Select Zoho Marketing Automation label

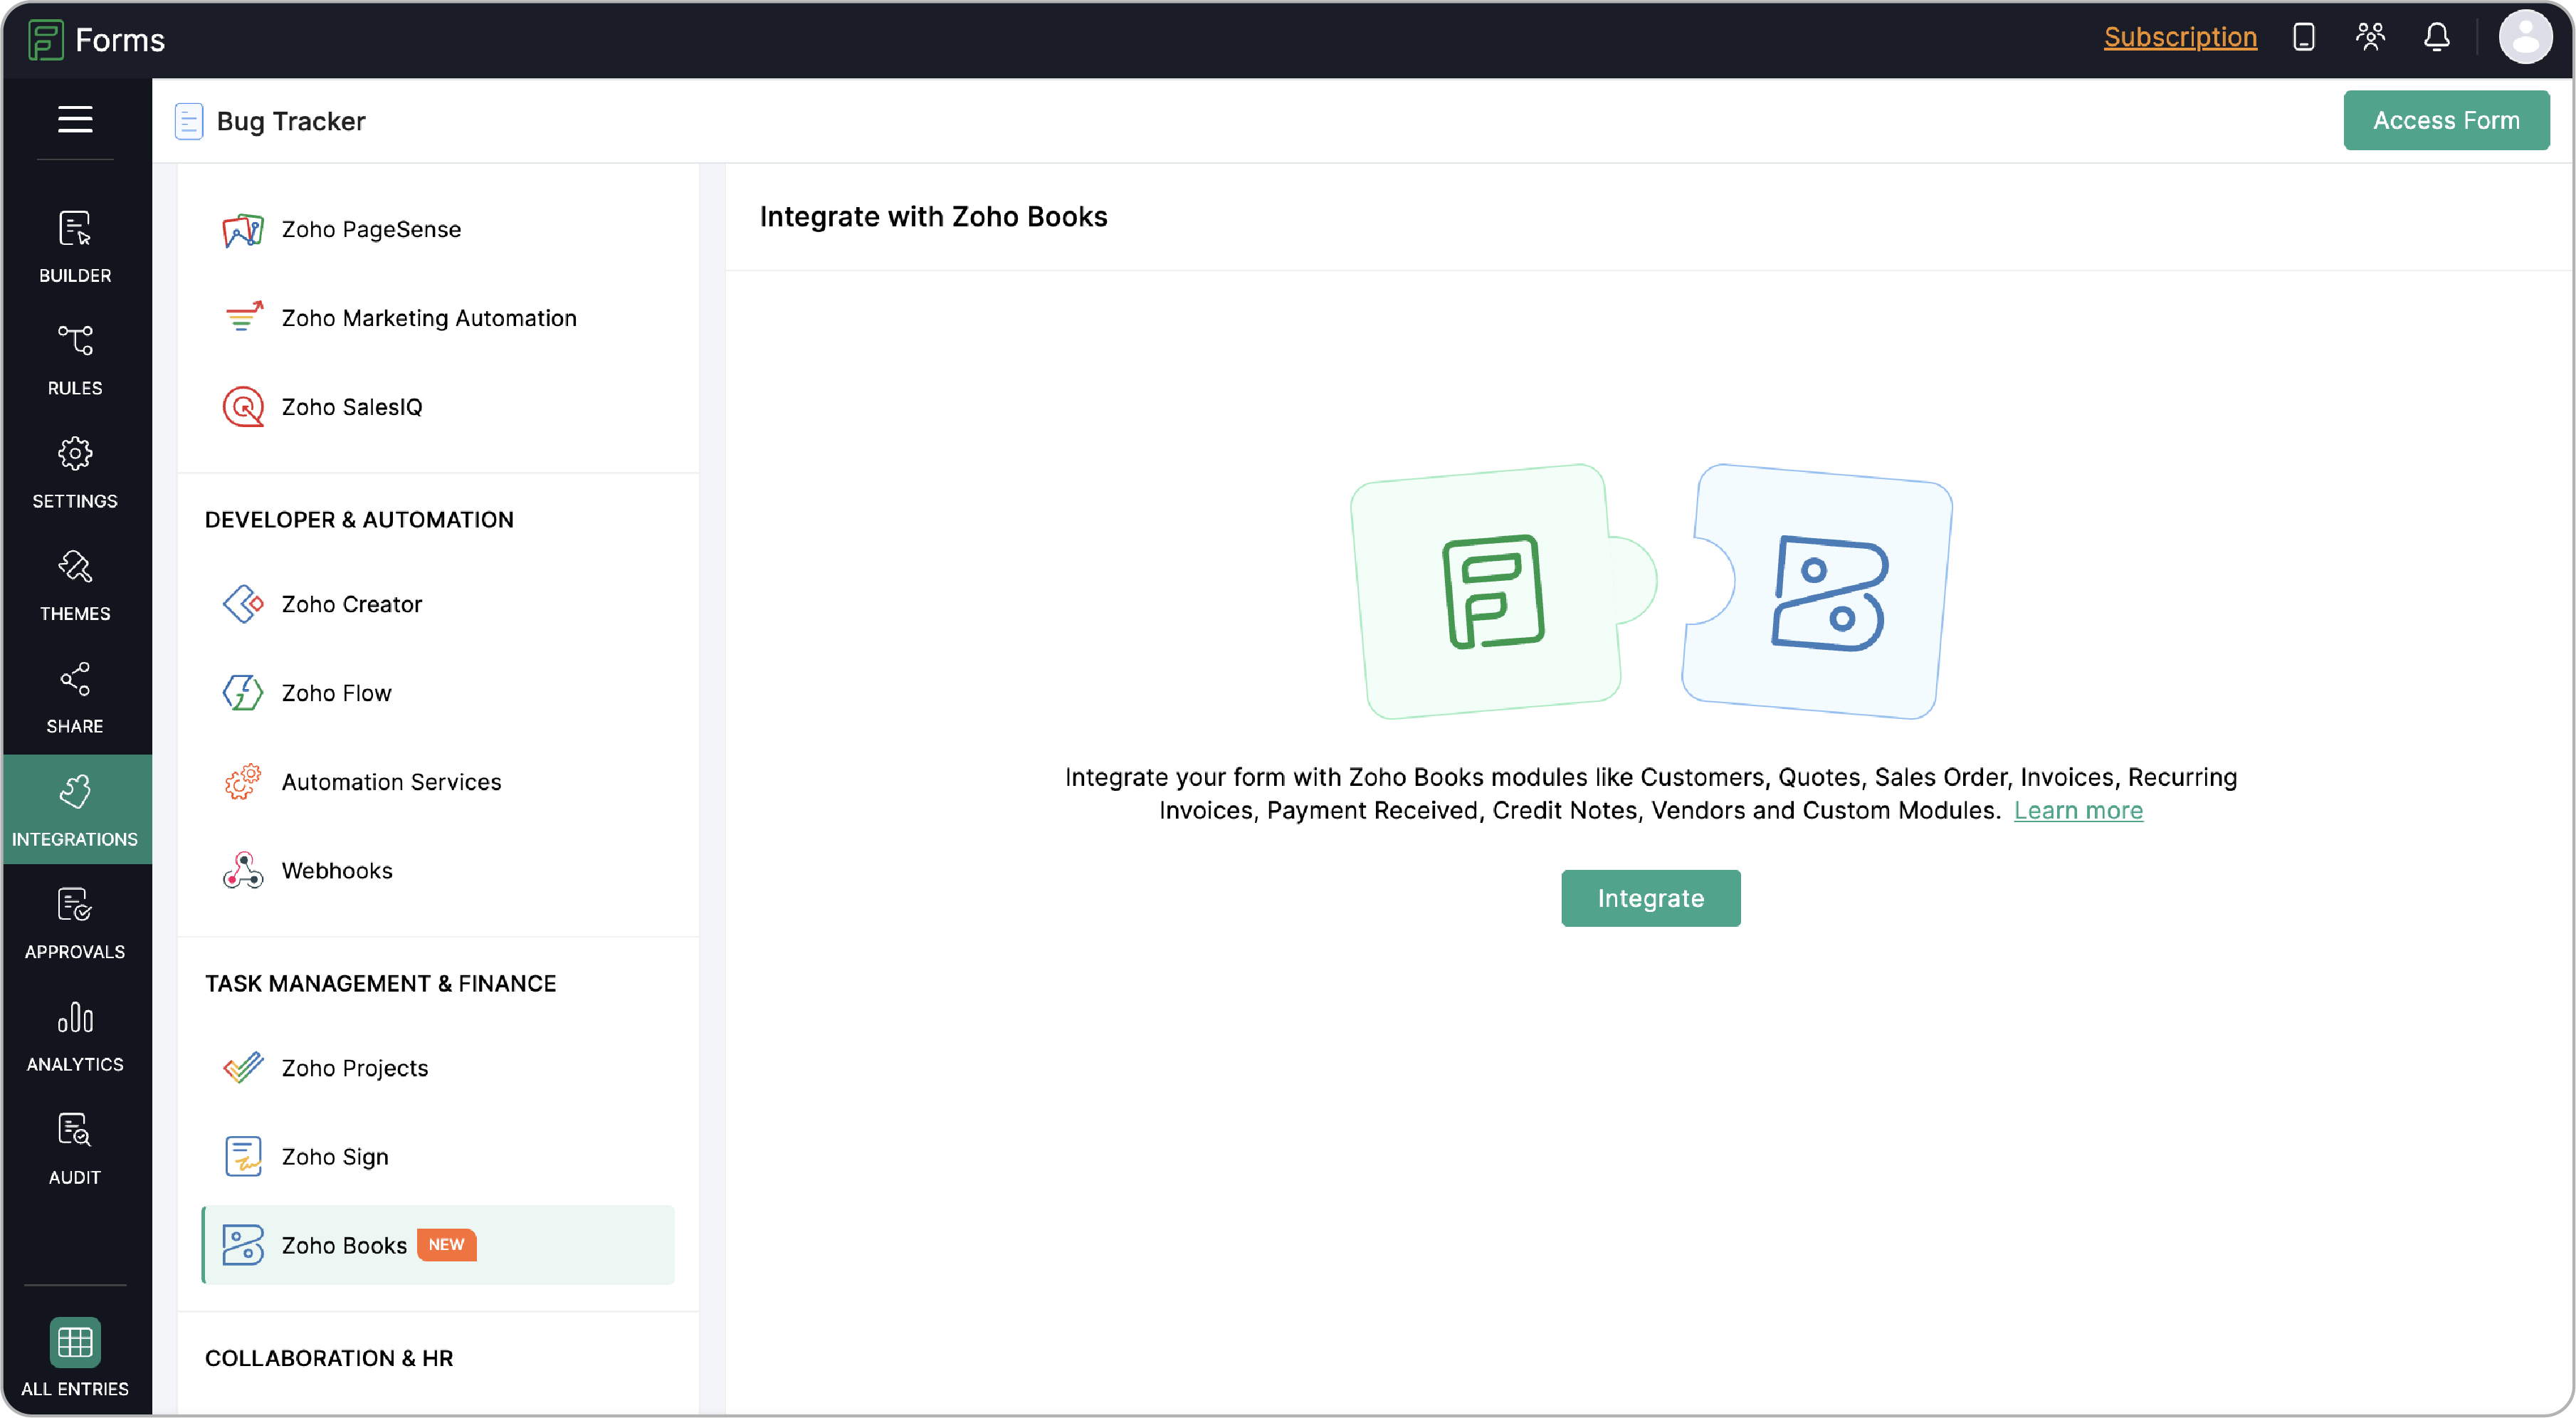point(429,318)
